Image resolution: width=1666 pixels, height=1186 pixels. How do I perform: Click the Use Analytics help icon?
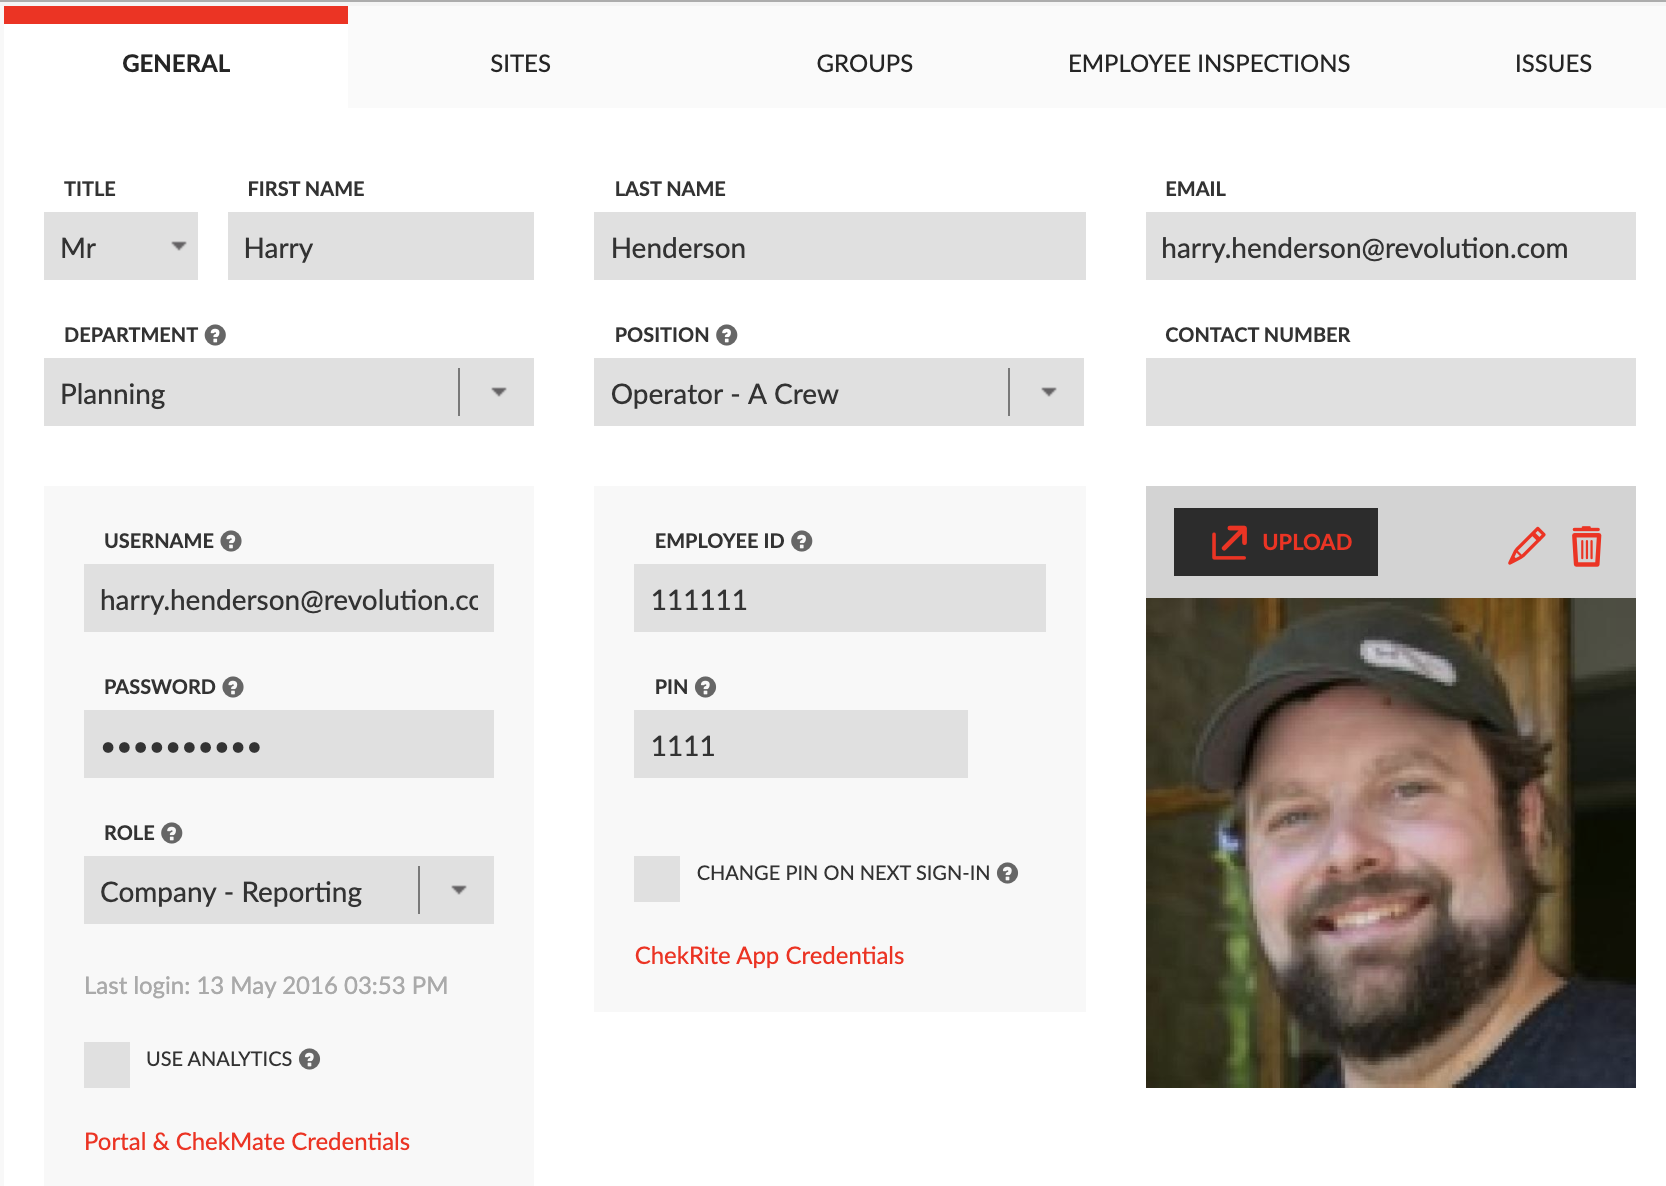(x=310, y=1059)
